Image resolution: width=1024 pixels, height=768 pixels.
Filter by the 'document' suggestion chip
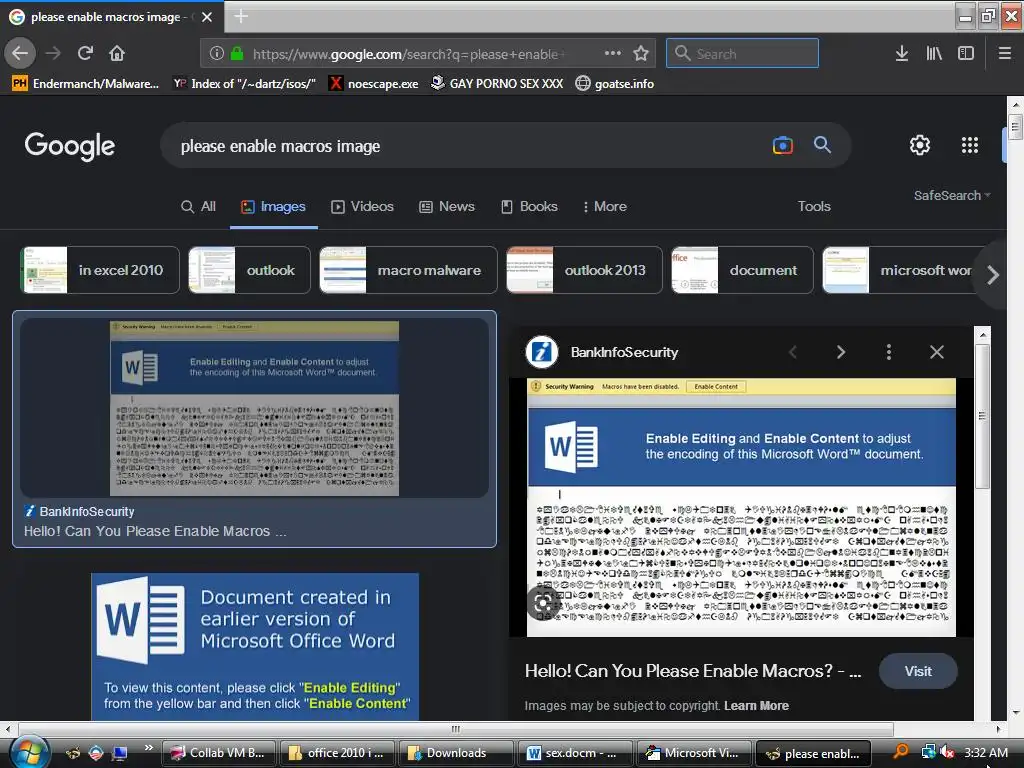coord(743,270)
